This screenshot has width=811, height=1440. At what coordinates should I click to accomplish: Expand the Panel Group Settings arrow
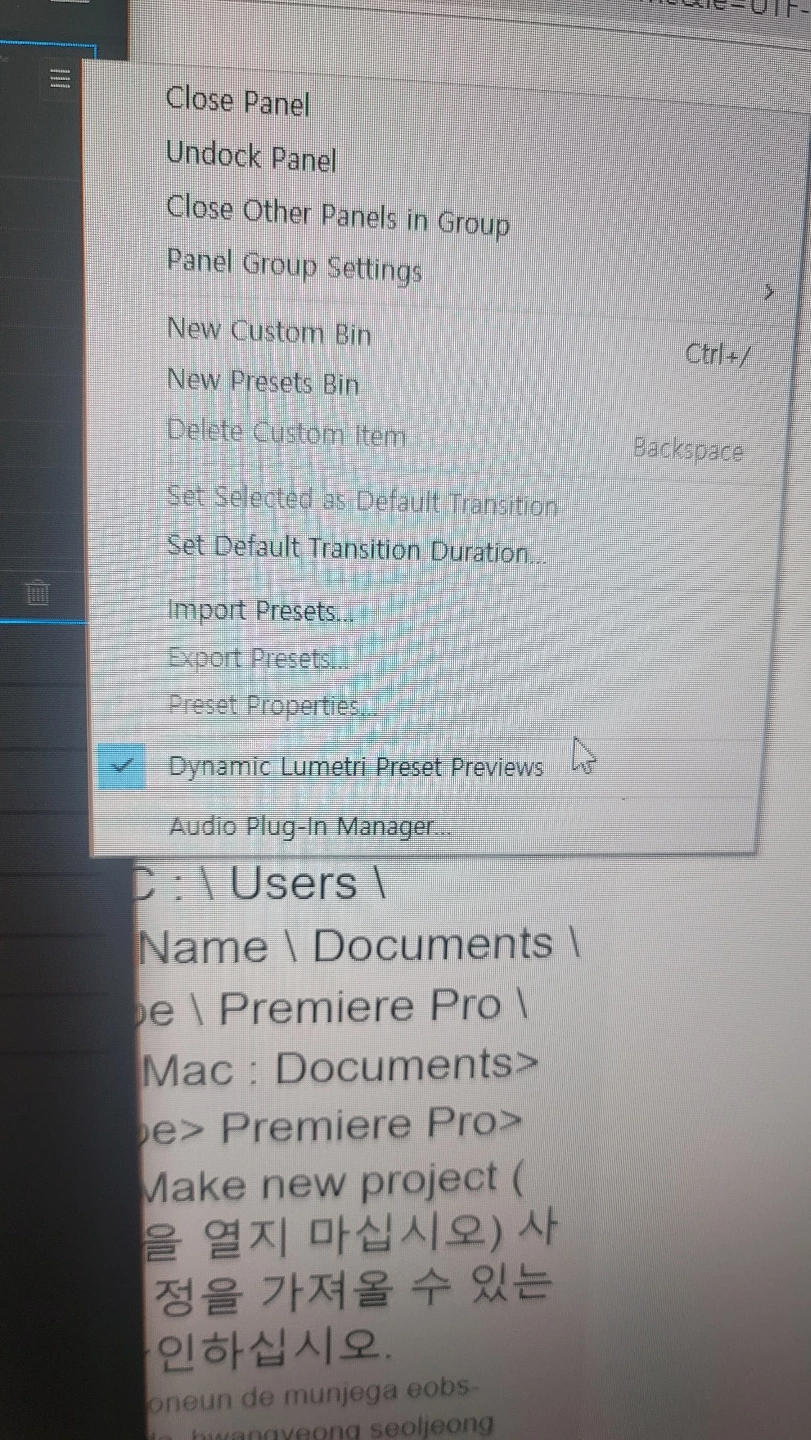[x=768, y=293]
